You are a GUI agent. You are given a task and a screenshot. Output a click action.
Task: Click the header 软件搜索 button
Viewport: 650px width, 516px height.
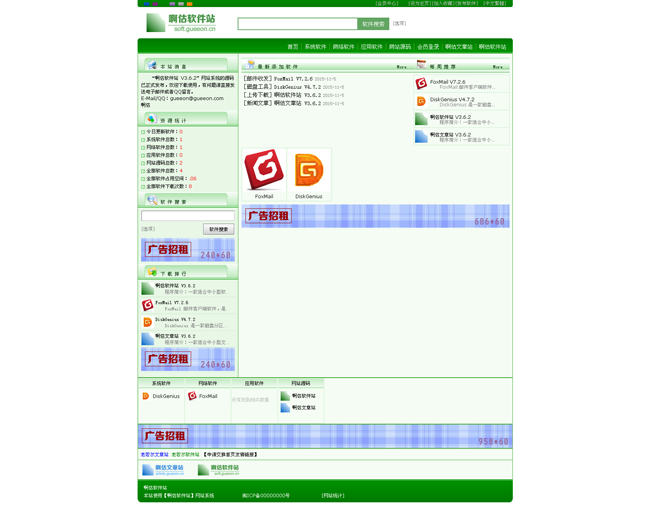tap(373, 24)
